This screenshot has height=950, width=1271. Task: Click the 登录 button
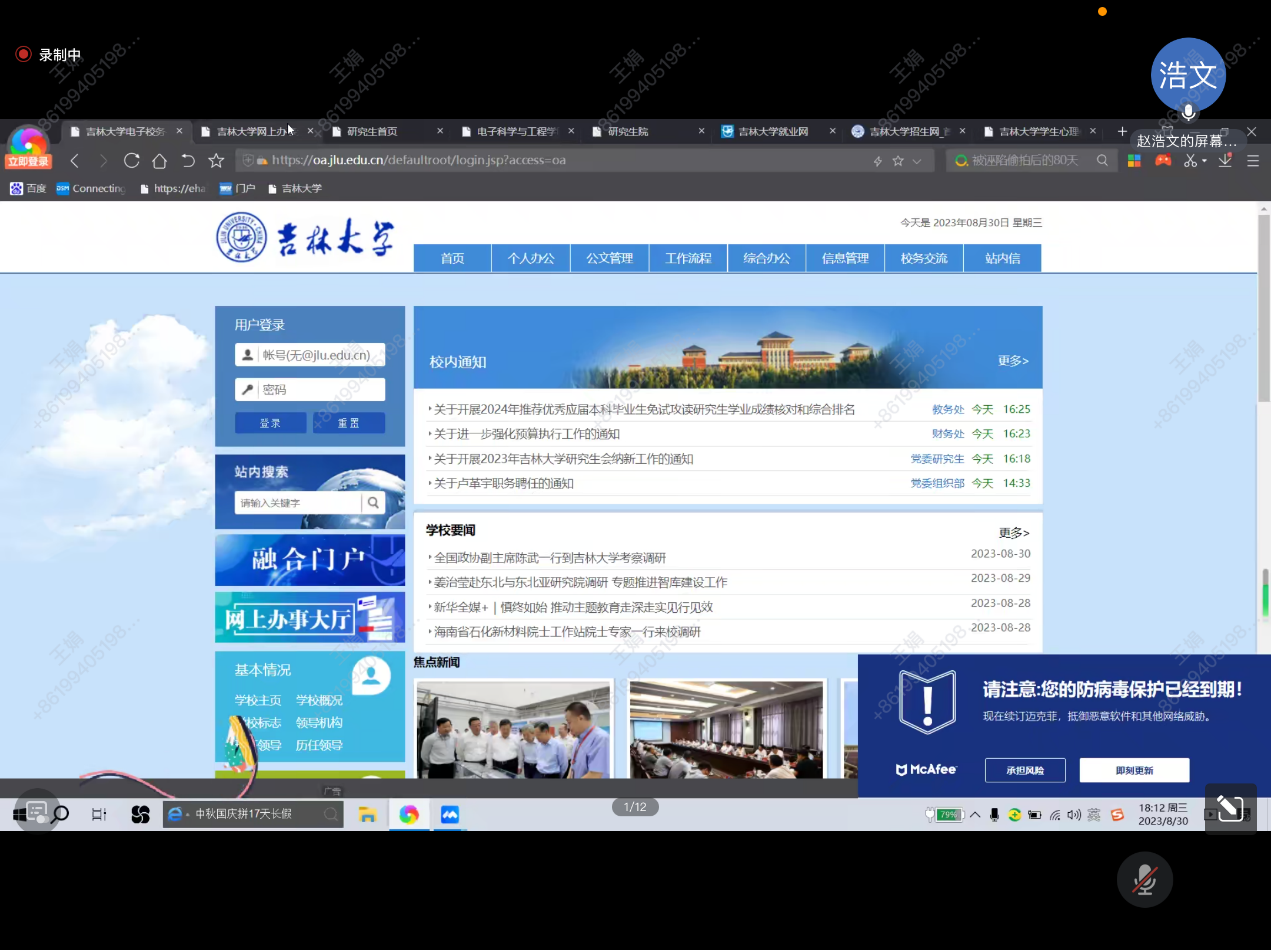point(270,423)
